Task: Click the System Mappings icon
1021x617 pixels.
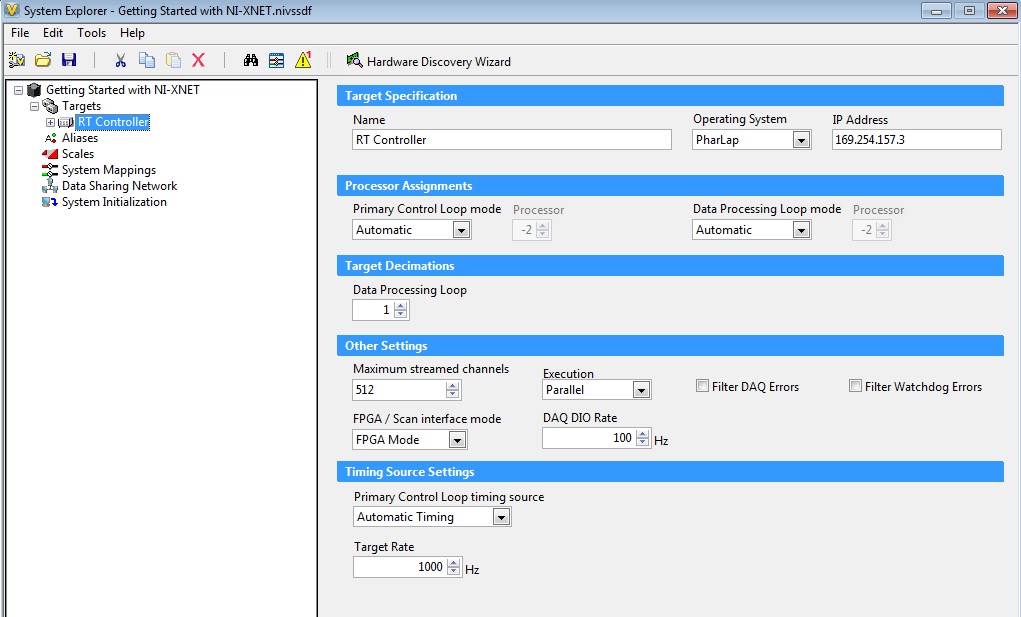Action: (50, 170)
